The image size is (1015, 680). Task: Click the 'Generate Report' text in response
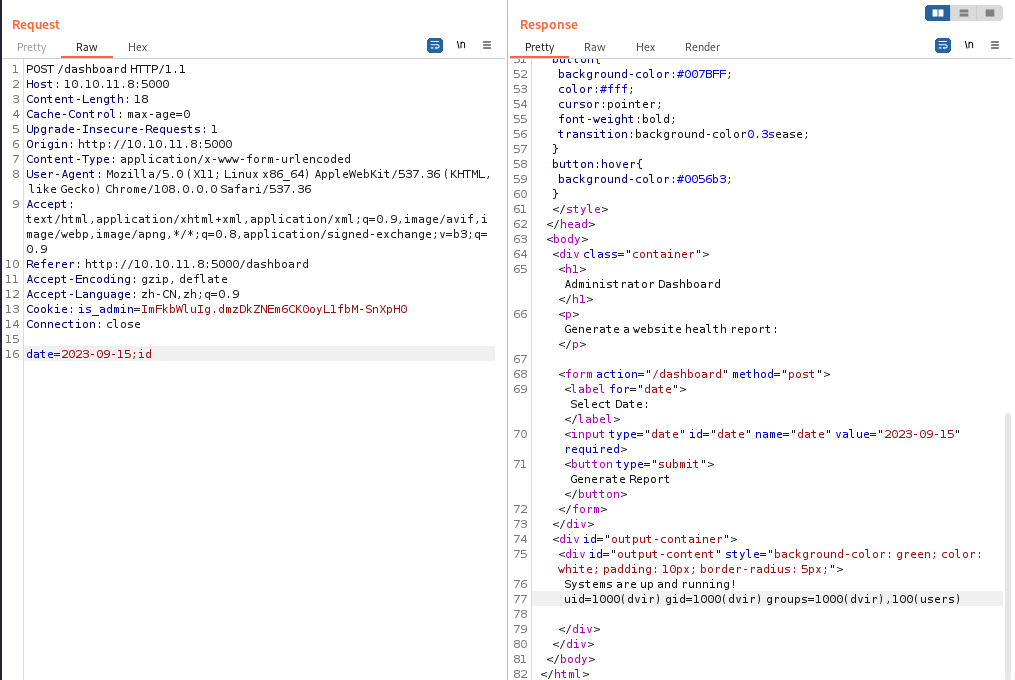(x=619, y=479)
